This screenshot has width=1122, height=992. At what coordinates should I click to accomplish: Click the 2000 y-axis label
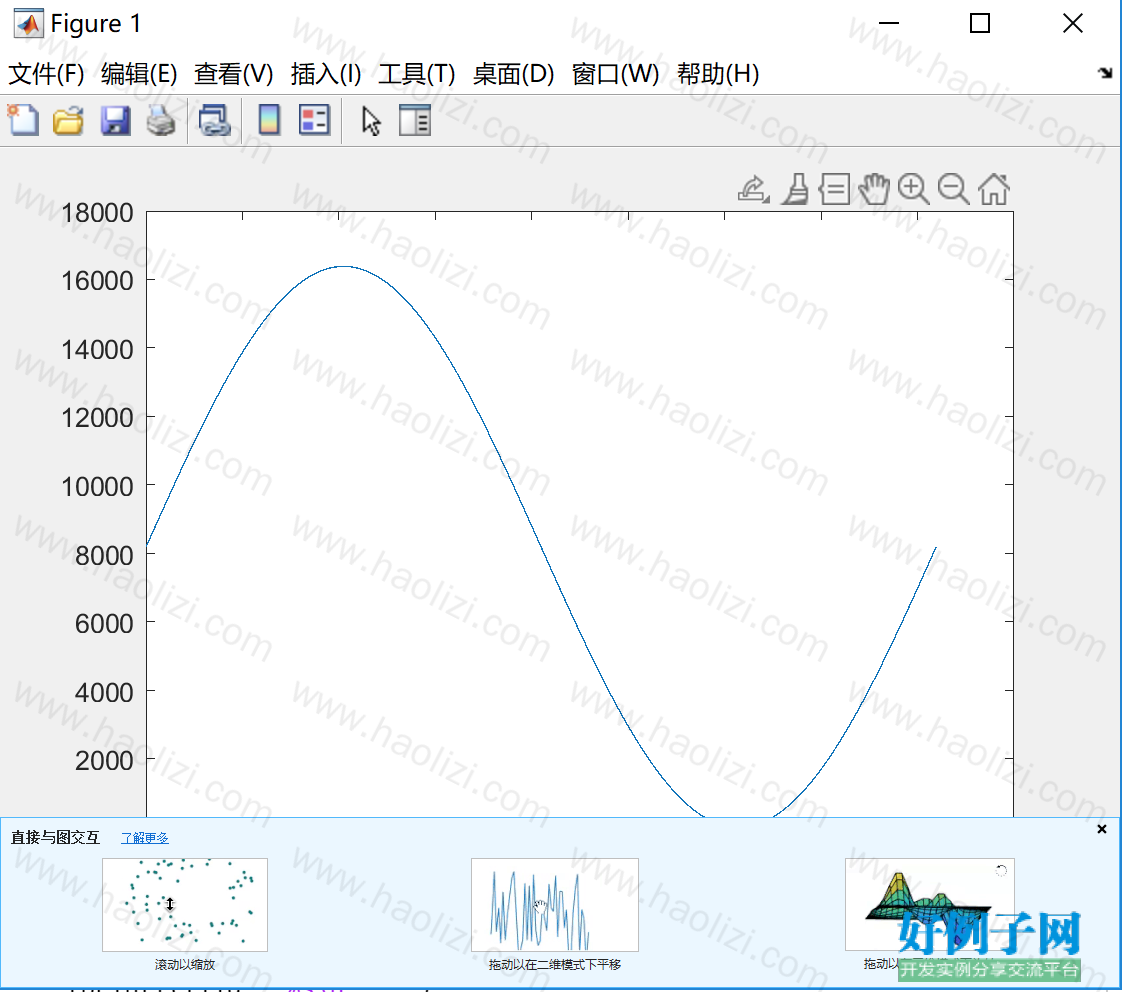click(x=104, y=761)
